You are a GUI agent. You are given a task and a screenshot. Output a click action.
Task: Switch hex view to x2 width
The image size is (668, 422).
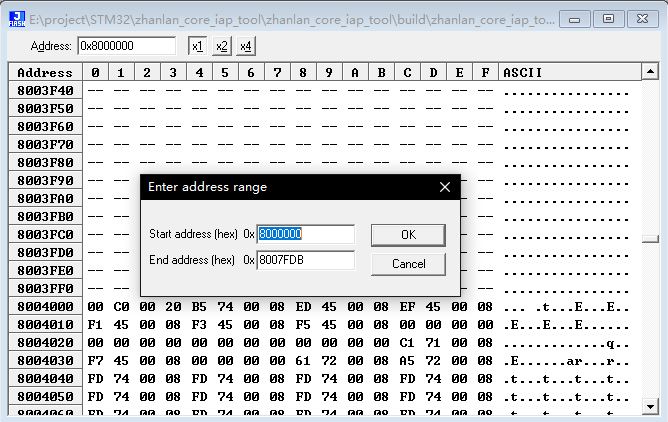[x=222, y=46]
